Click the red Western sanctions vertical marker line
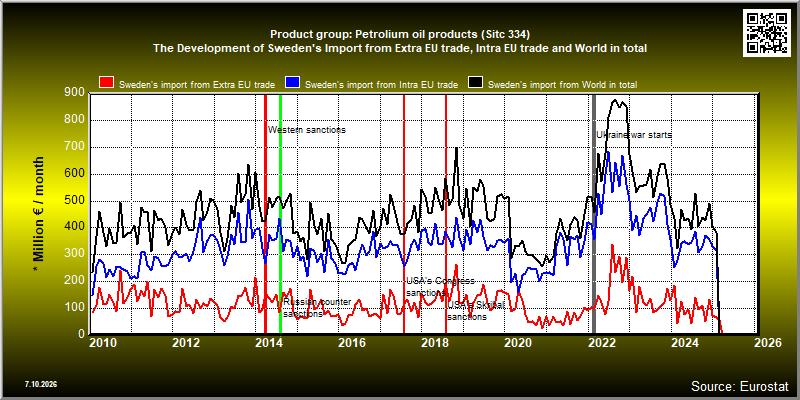Image resolution: width=800 pixels, height=400 pixels. click(x=265, y=214)
